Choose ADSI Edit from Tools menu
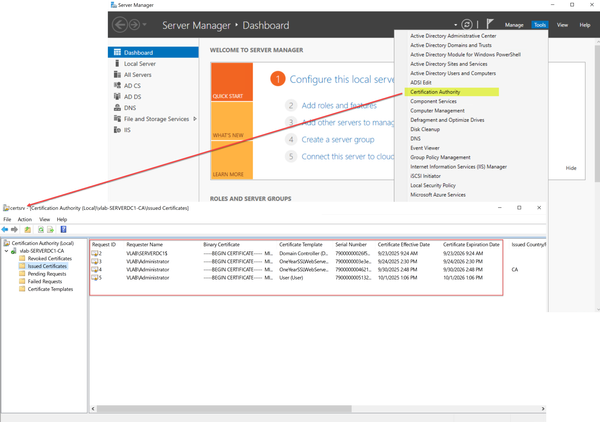 pyautogui.click(x=421, y=83)
